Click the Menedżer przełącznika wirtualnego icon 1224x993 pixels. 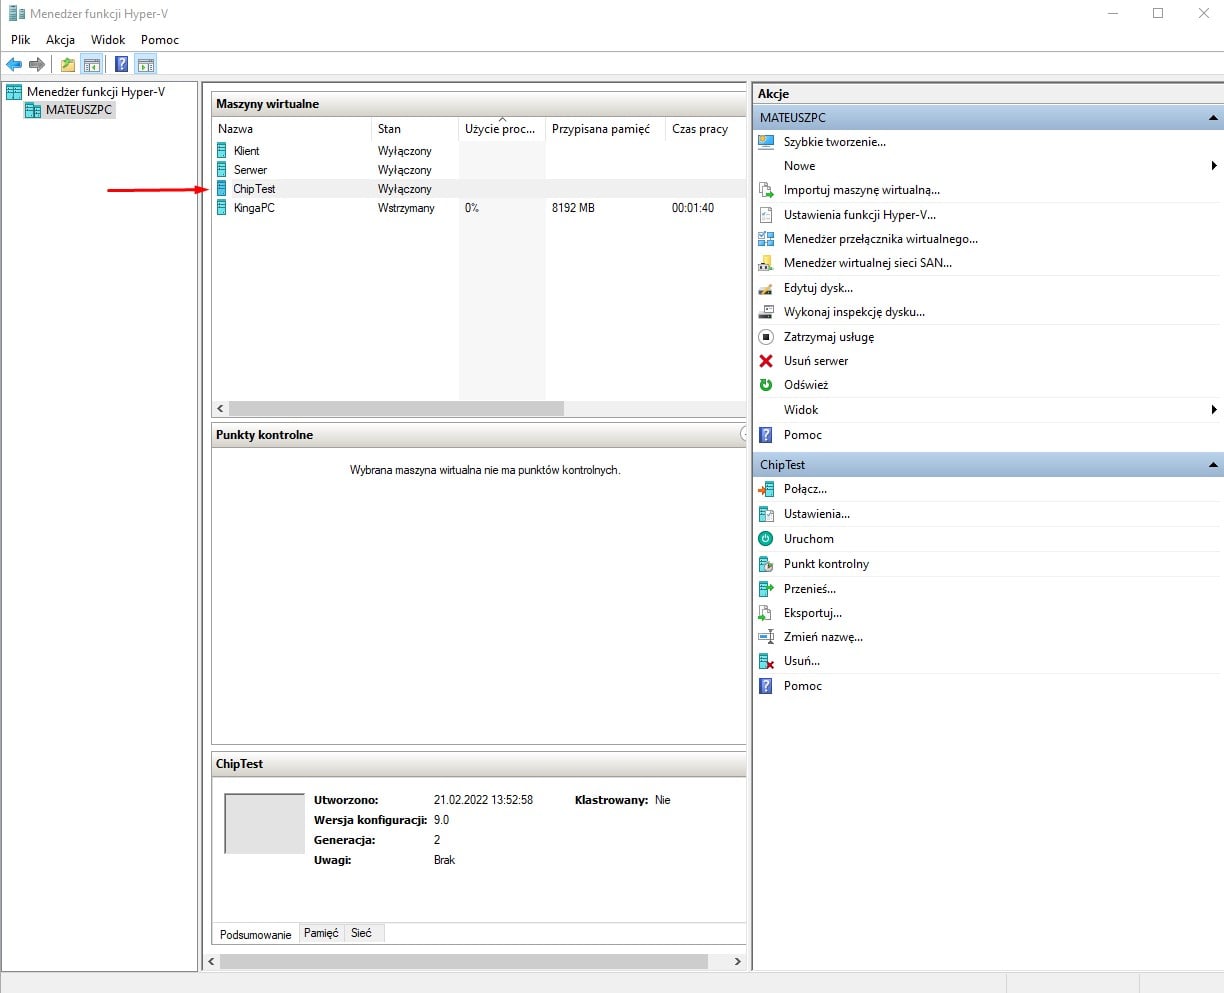(x=766, y=239)
